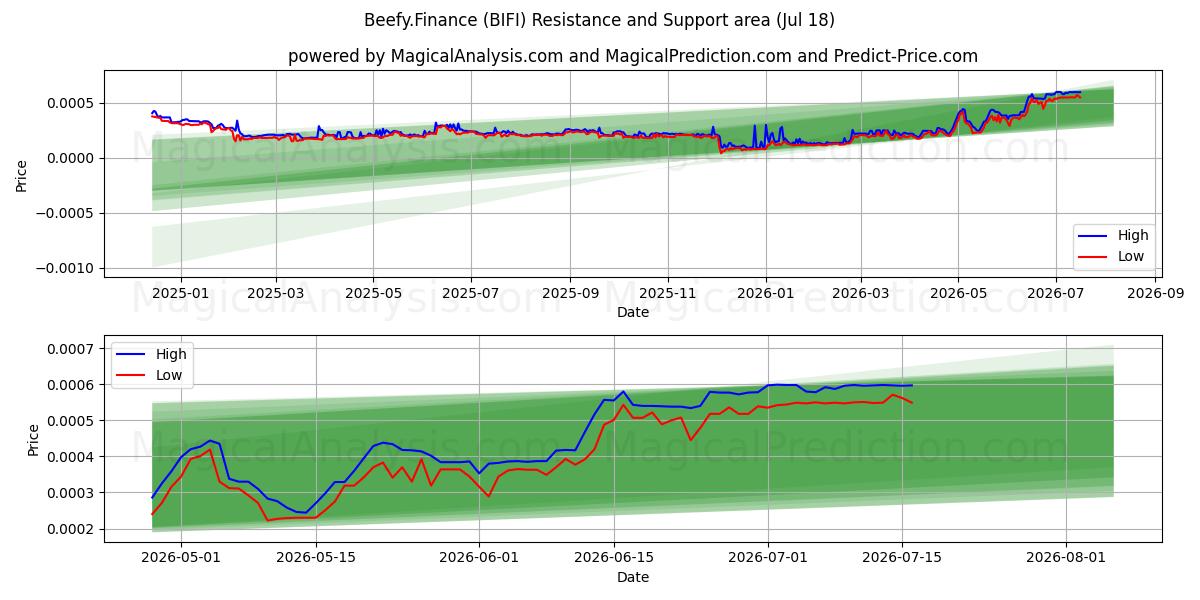Click the '2026-06-01' date tick on bottom chart
1200x600 pixels.
click(x=479, y=559)
